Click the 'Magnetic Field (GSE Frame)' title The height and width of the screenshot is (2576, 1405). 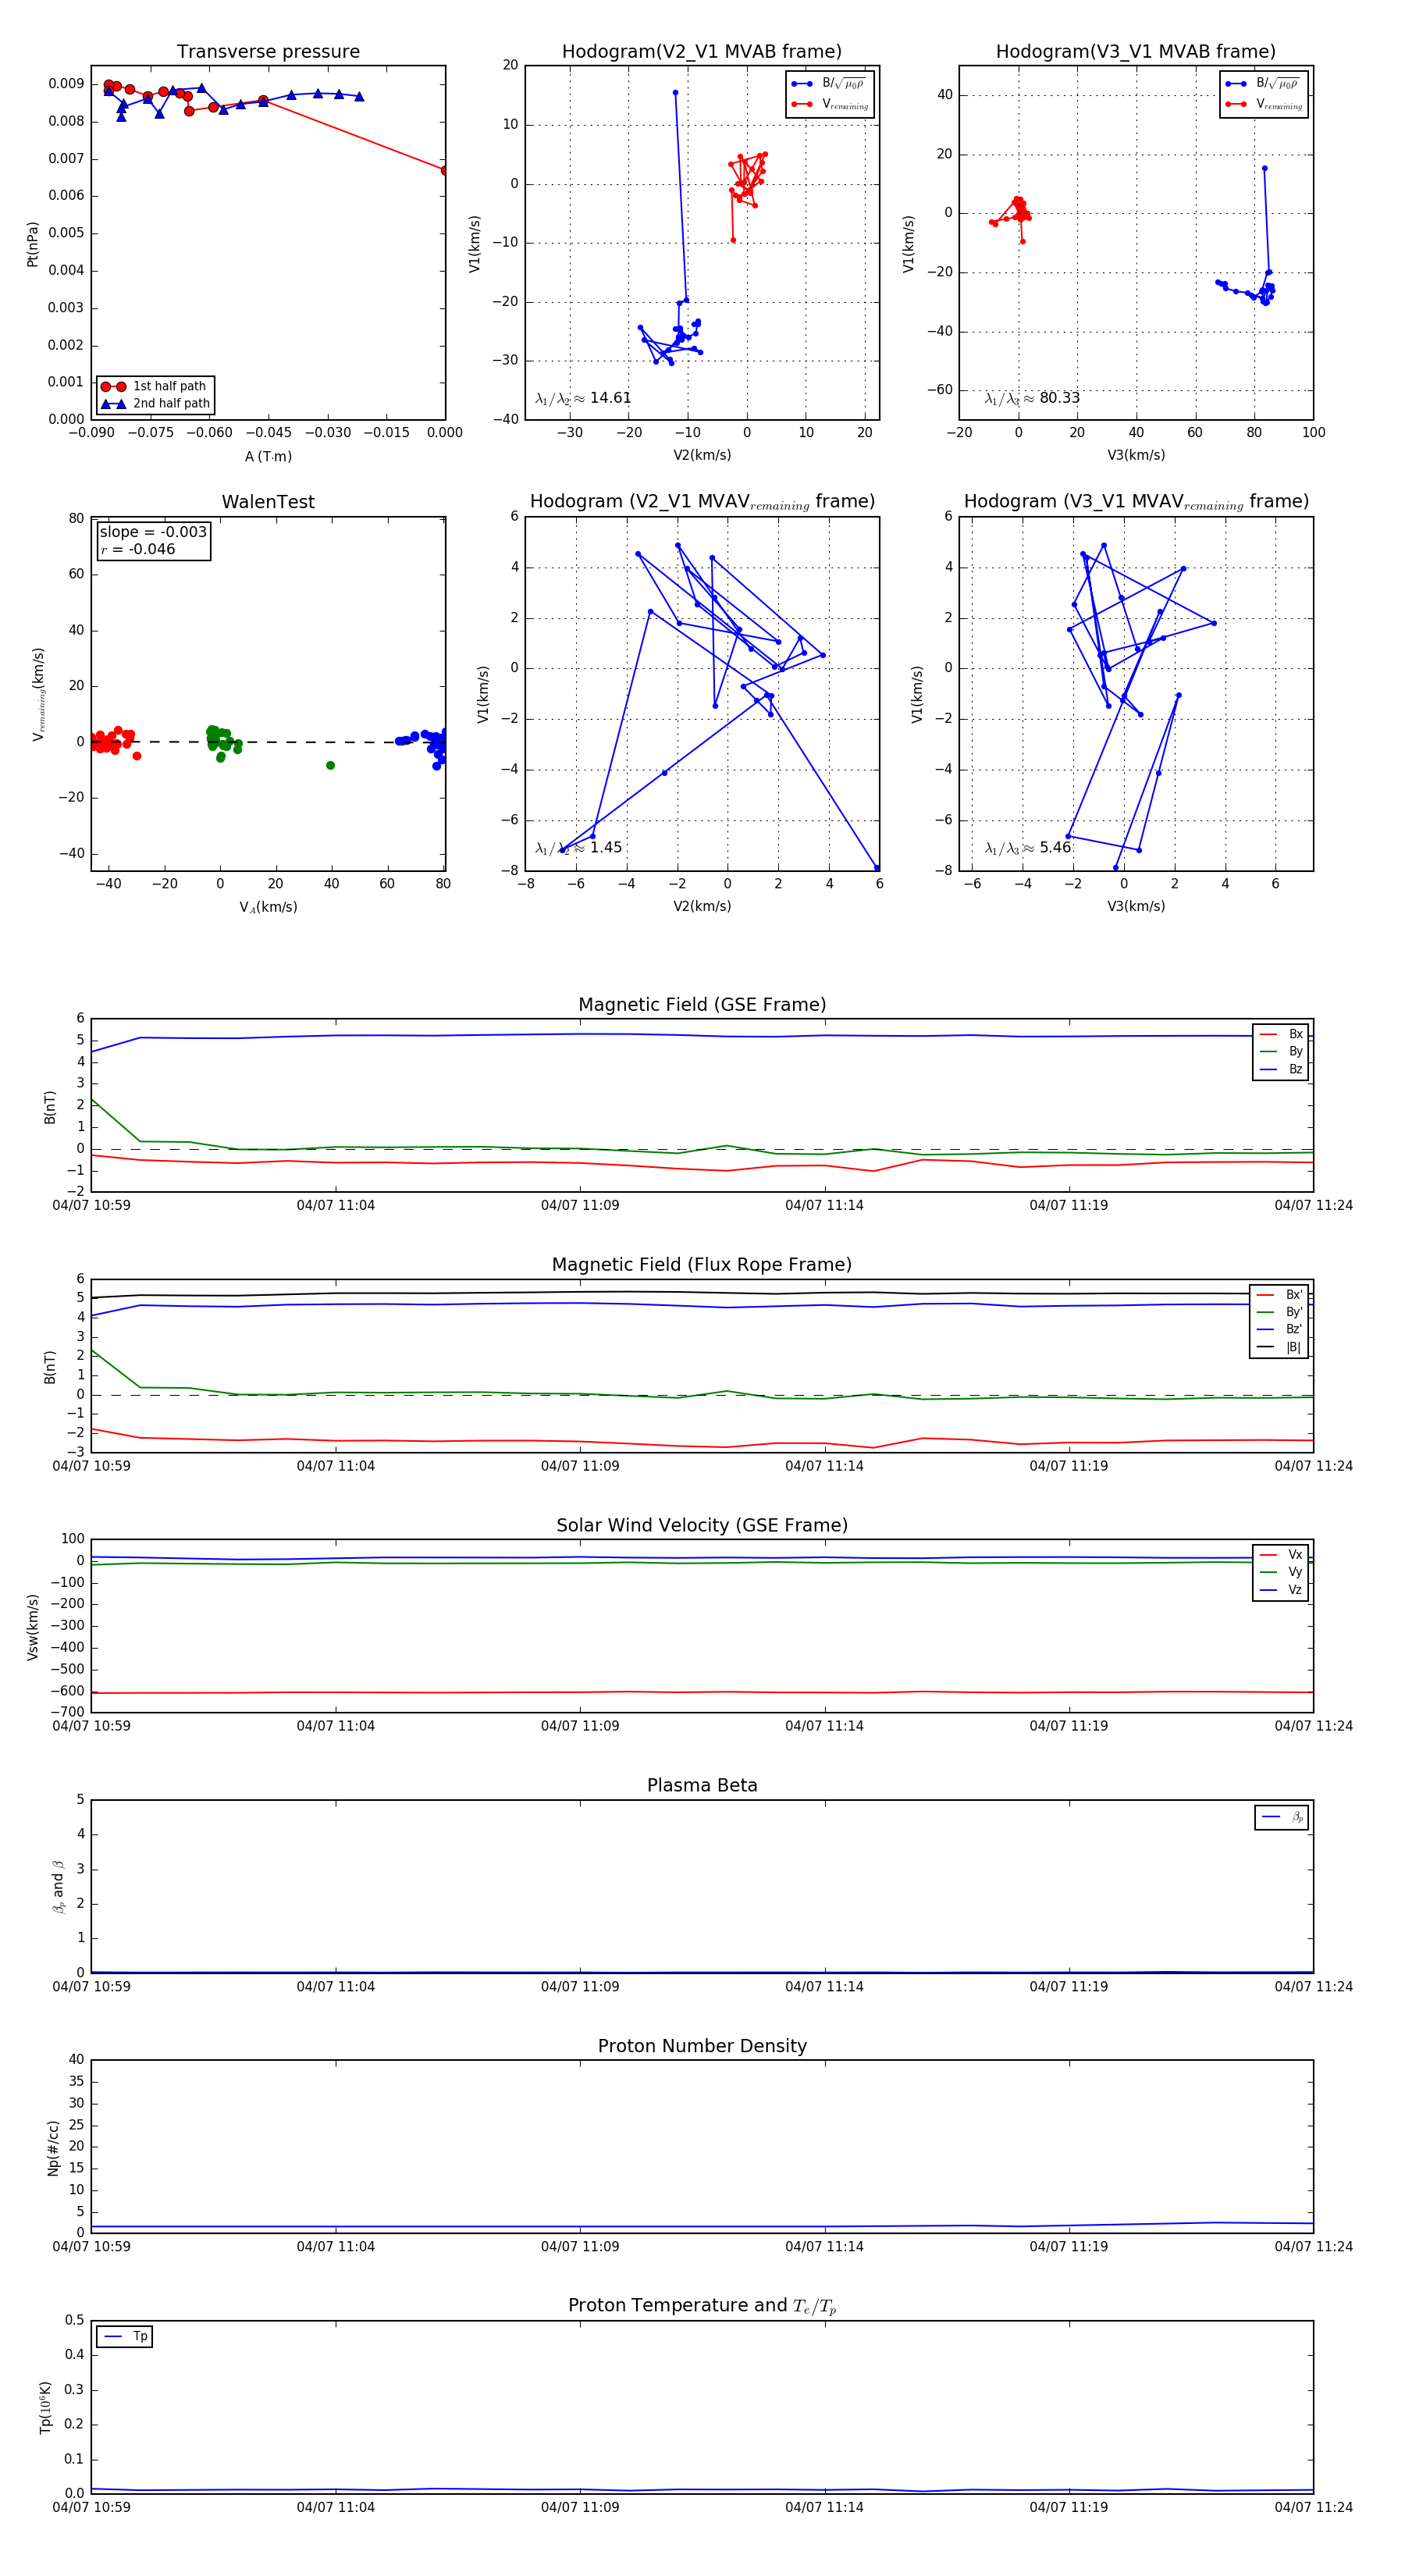[702, 1005]
